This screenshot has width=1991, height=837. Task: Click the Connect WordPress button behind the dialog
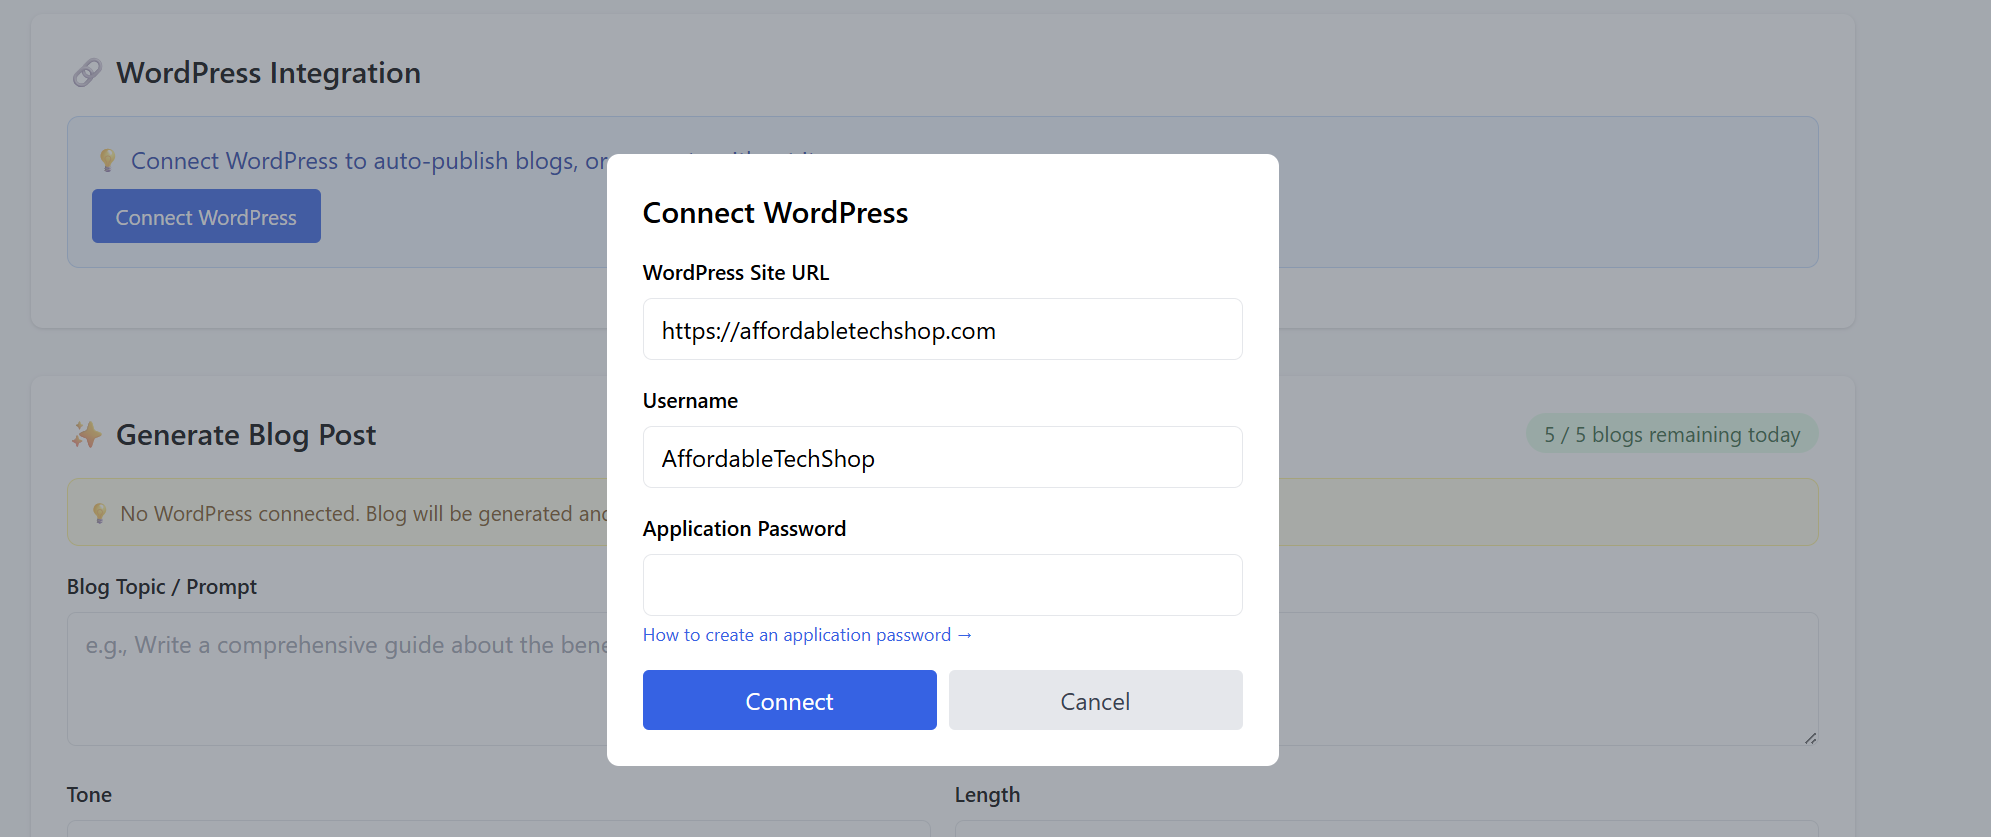point(206,217)
